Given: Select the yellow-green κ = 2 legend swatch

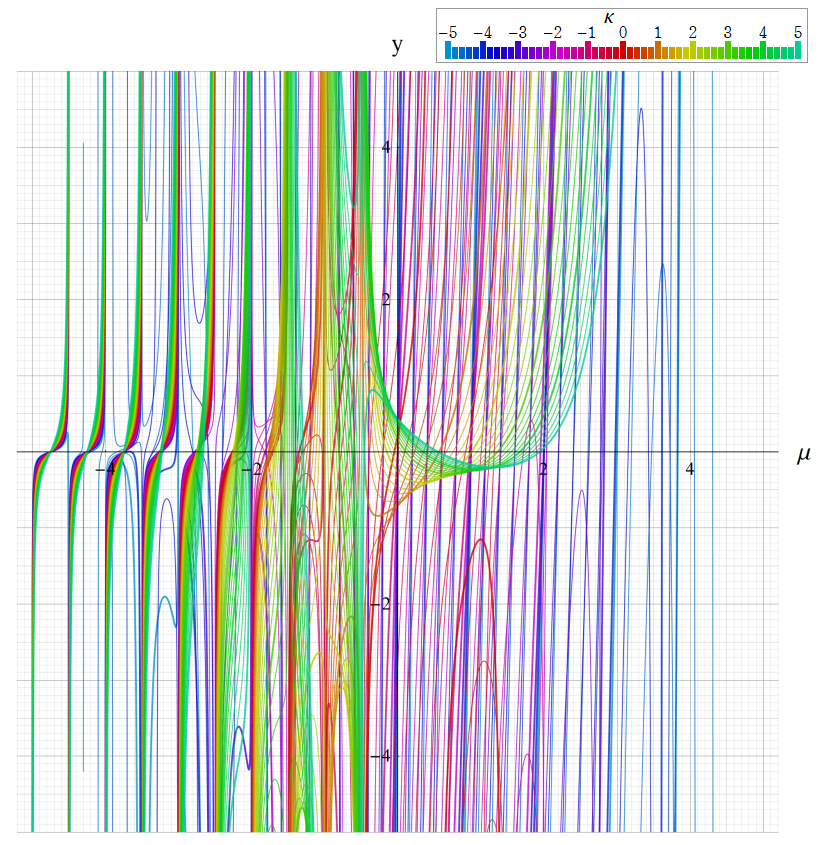Looking at the screenshot, I should (x=693, y=49).
